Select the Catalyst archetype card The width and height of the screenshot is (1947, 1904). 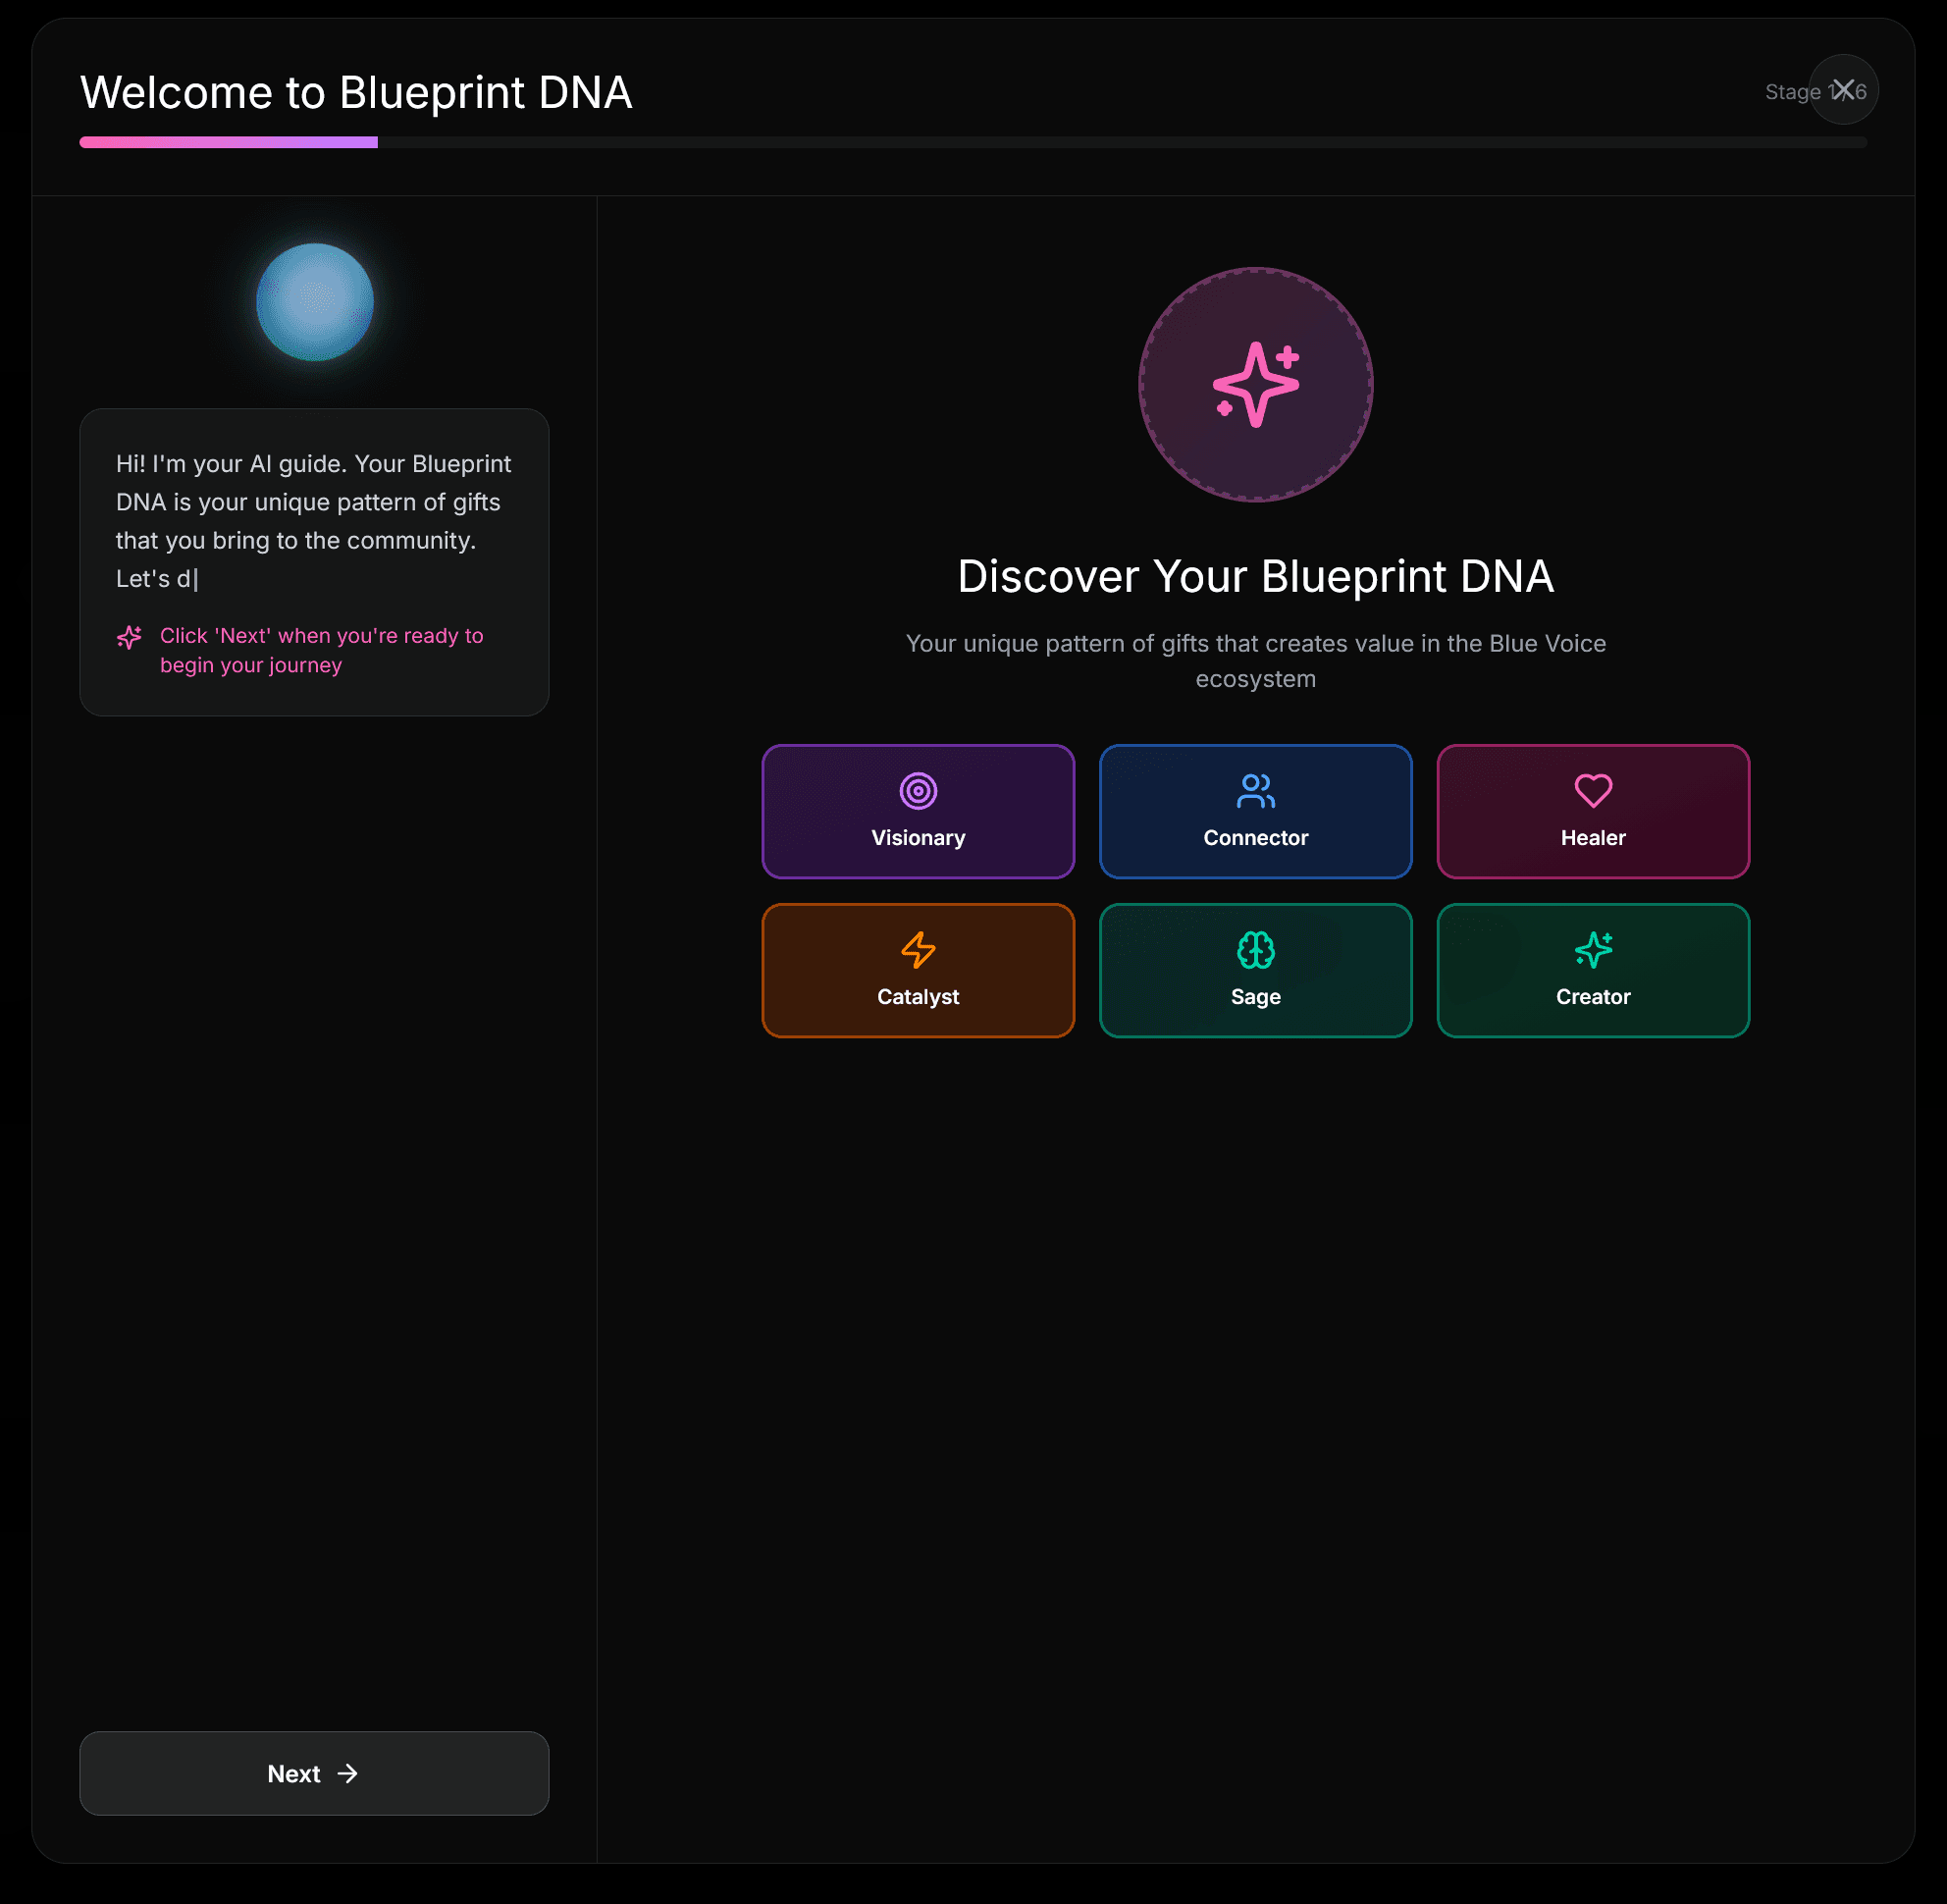pos(917,971)
